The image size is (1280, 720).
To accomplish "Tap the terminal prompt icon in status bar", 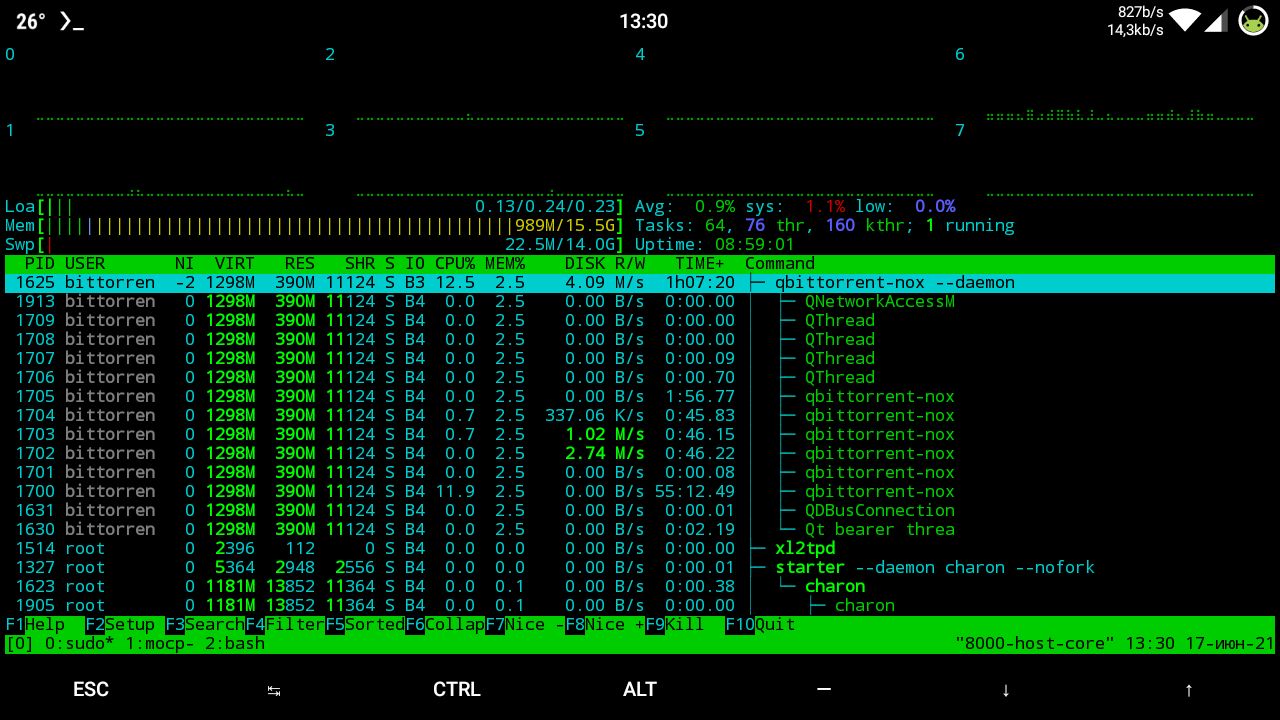I will click(x=71, y=21).
